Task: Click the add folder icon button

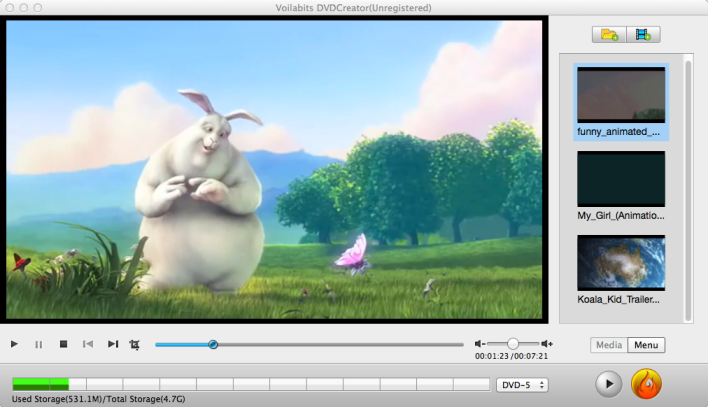Action: point(609,35)
